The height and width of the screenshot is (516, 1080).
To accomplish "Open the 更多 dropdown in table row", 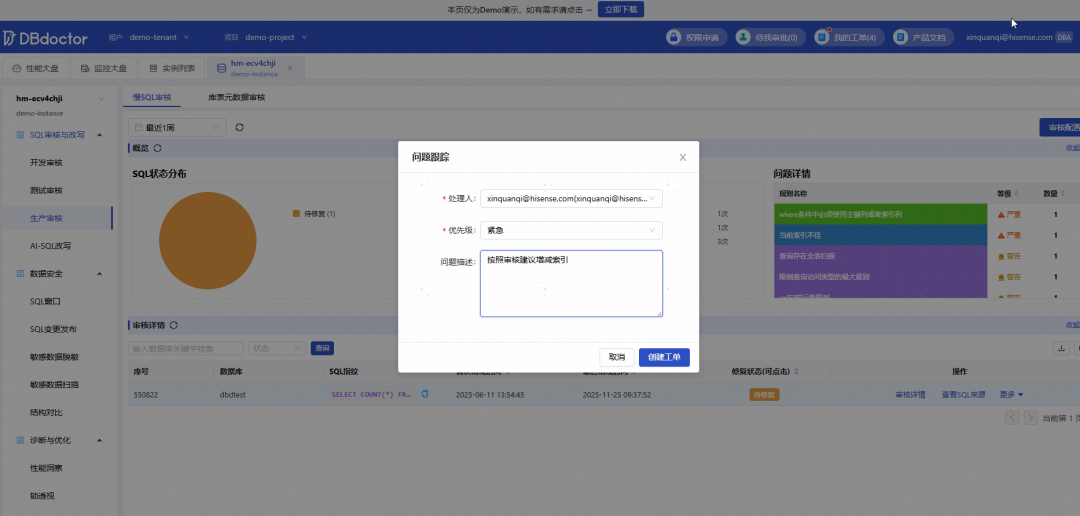I will pos(1011,395).
